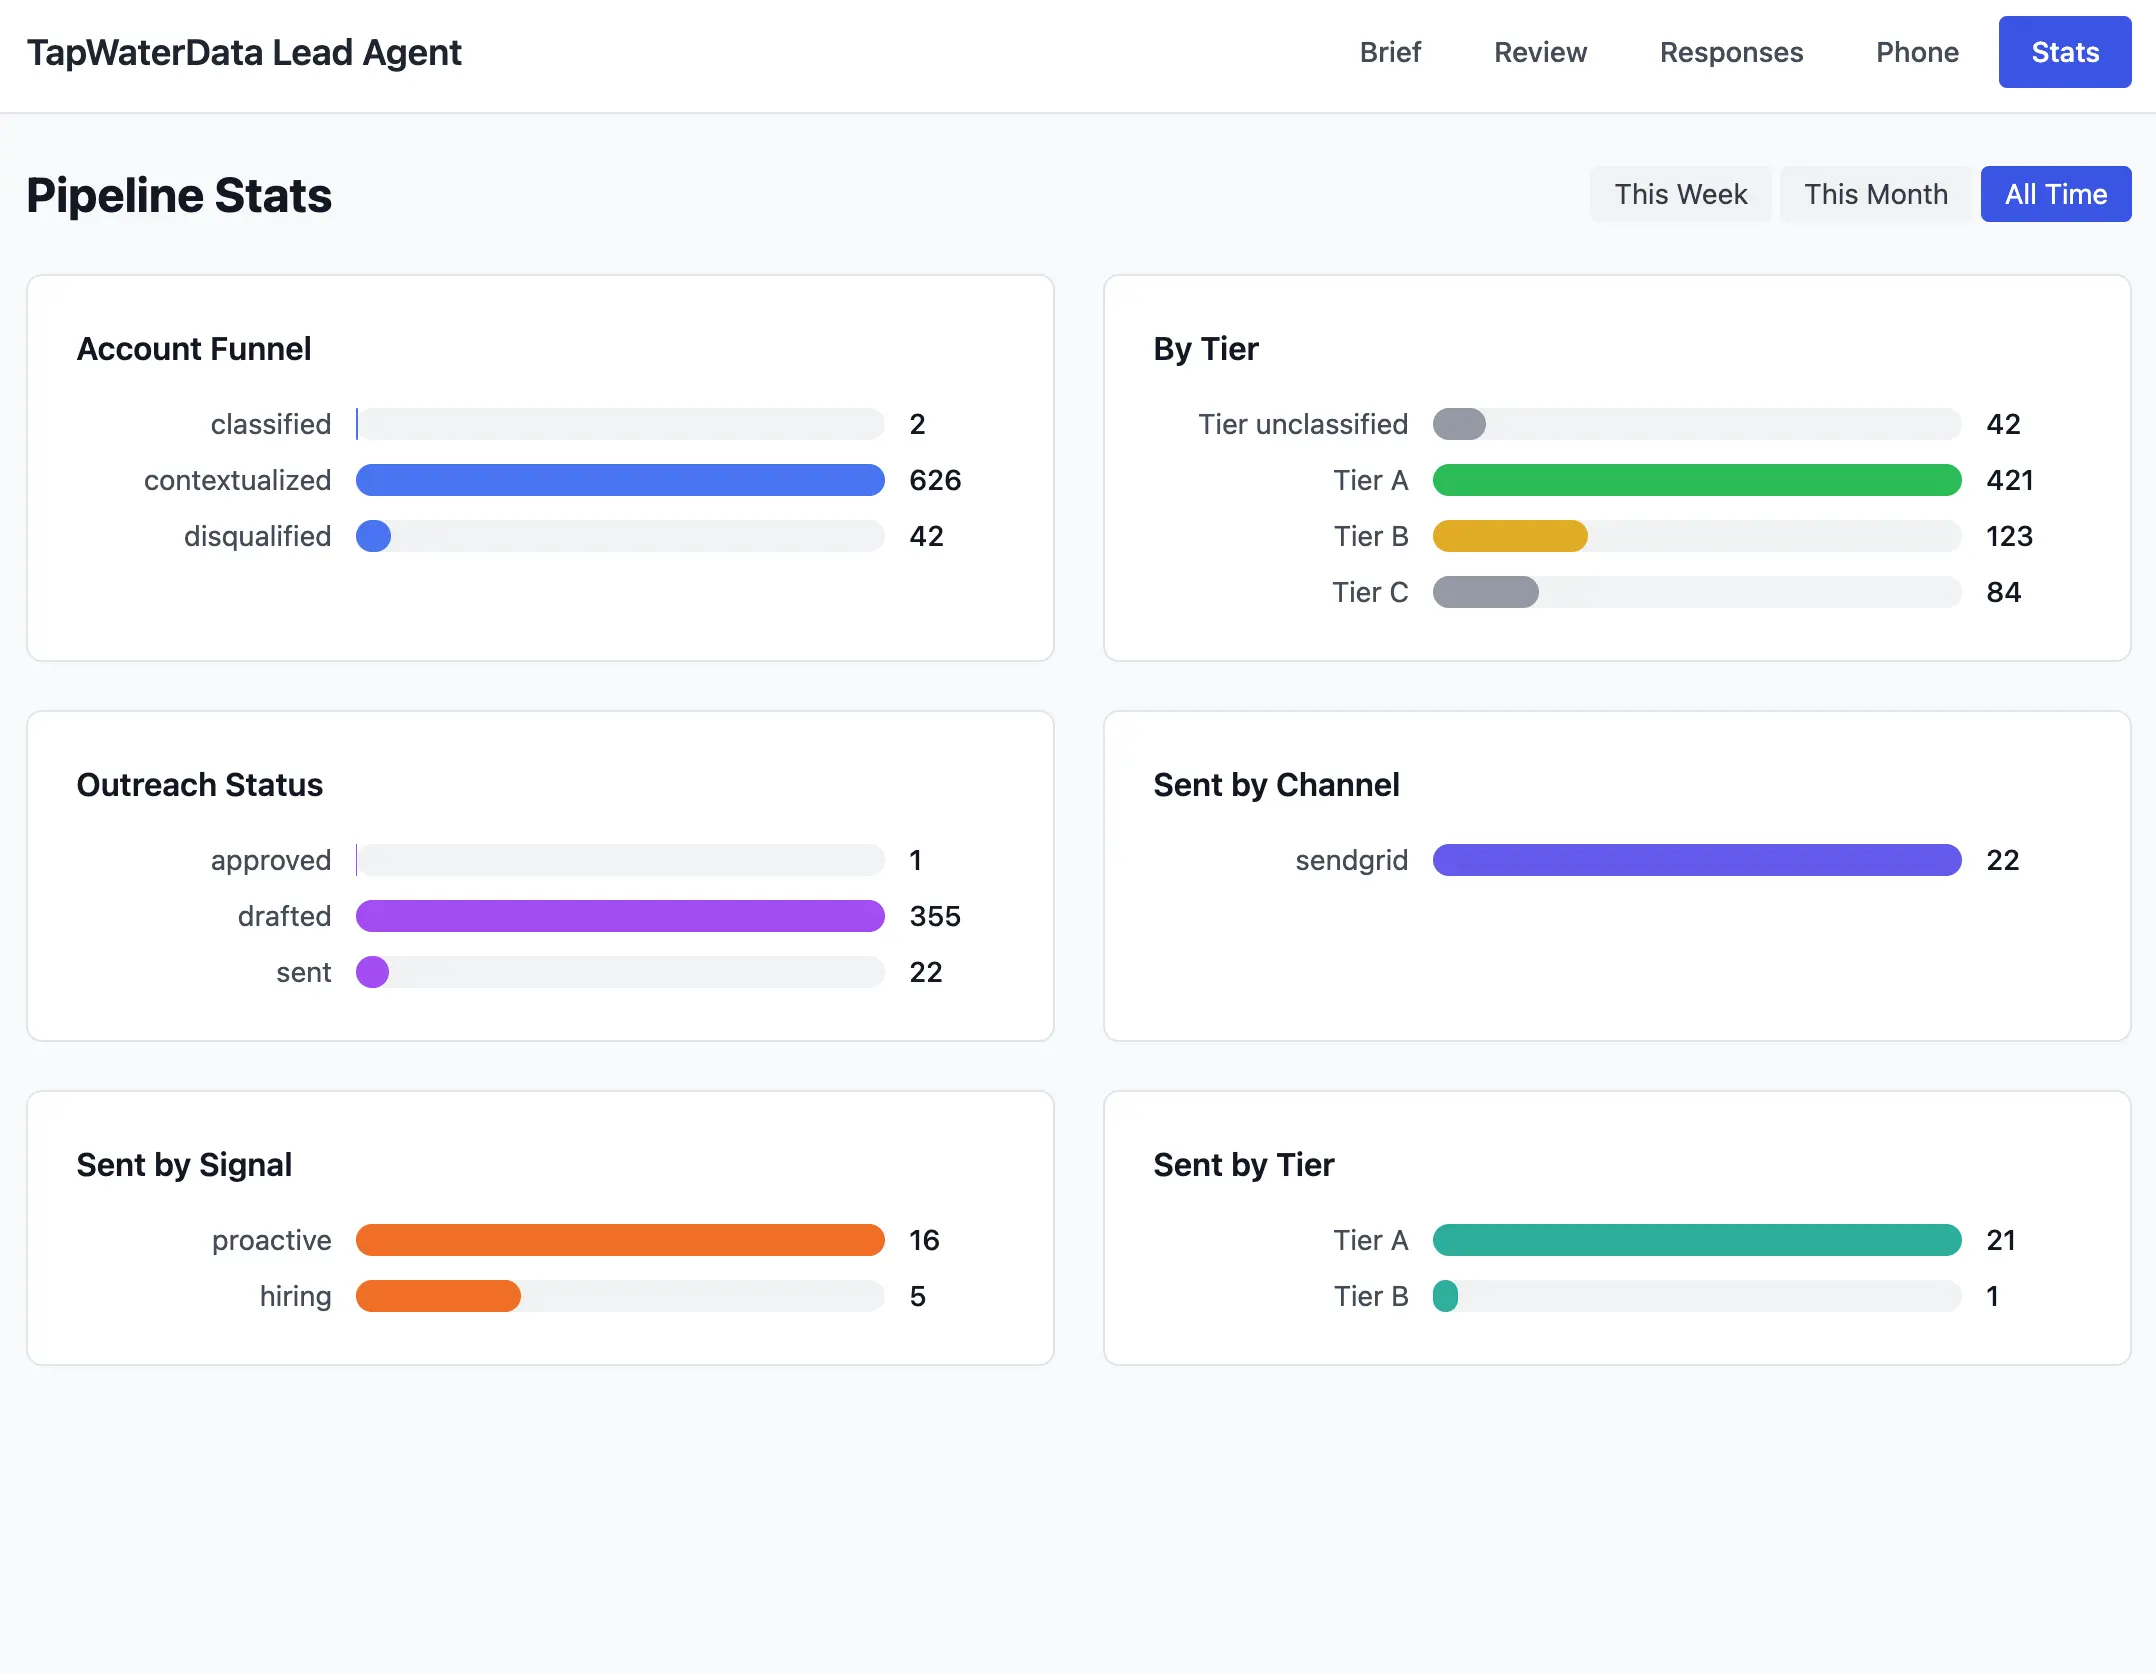The width and height of the screenshot is (2156, 1674).
Task: Open the Phone section
Action: pos(1917,52)
